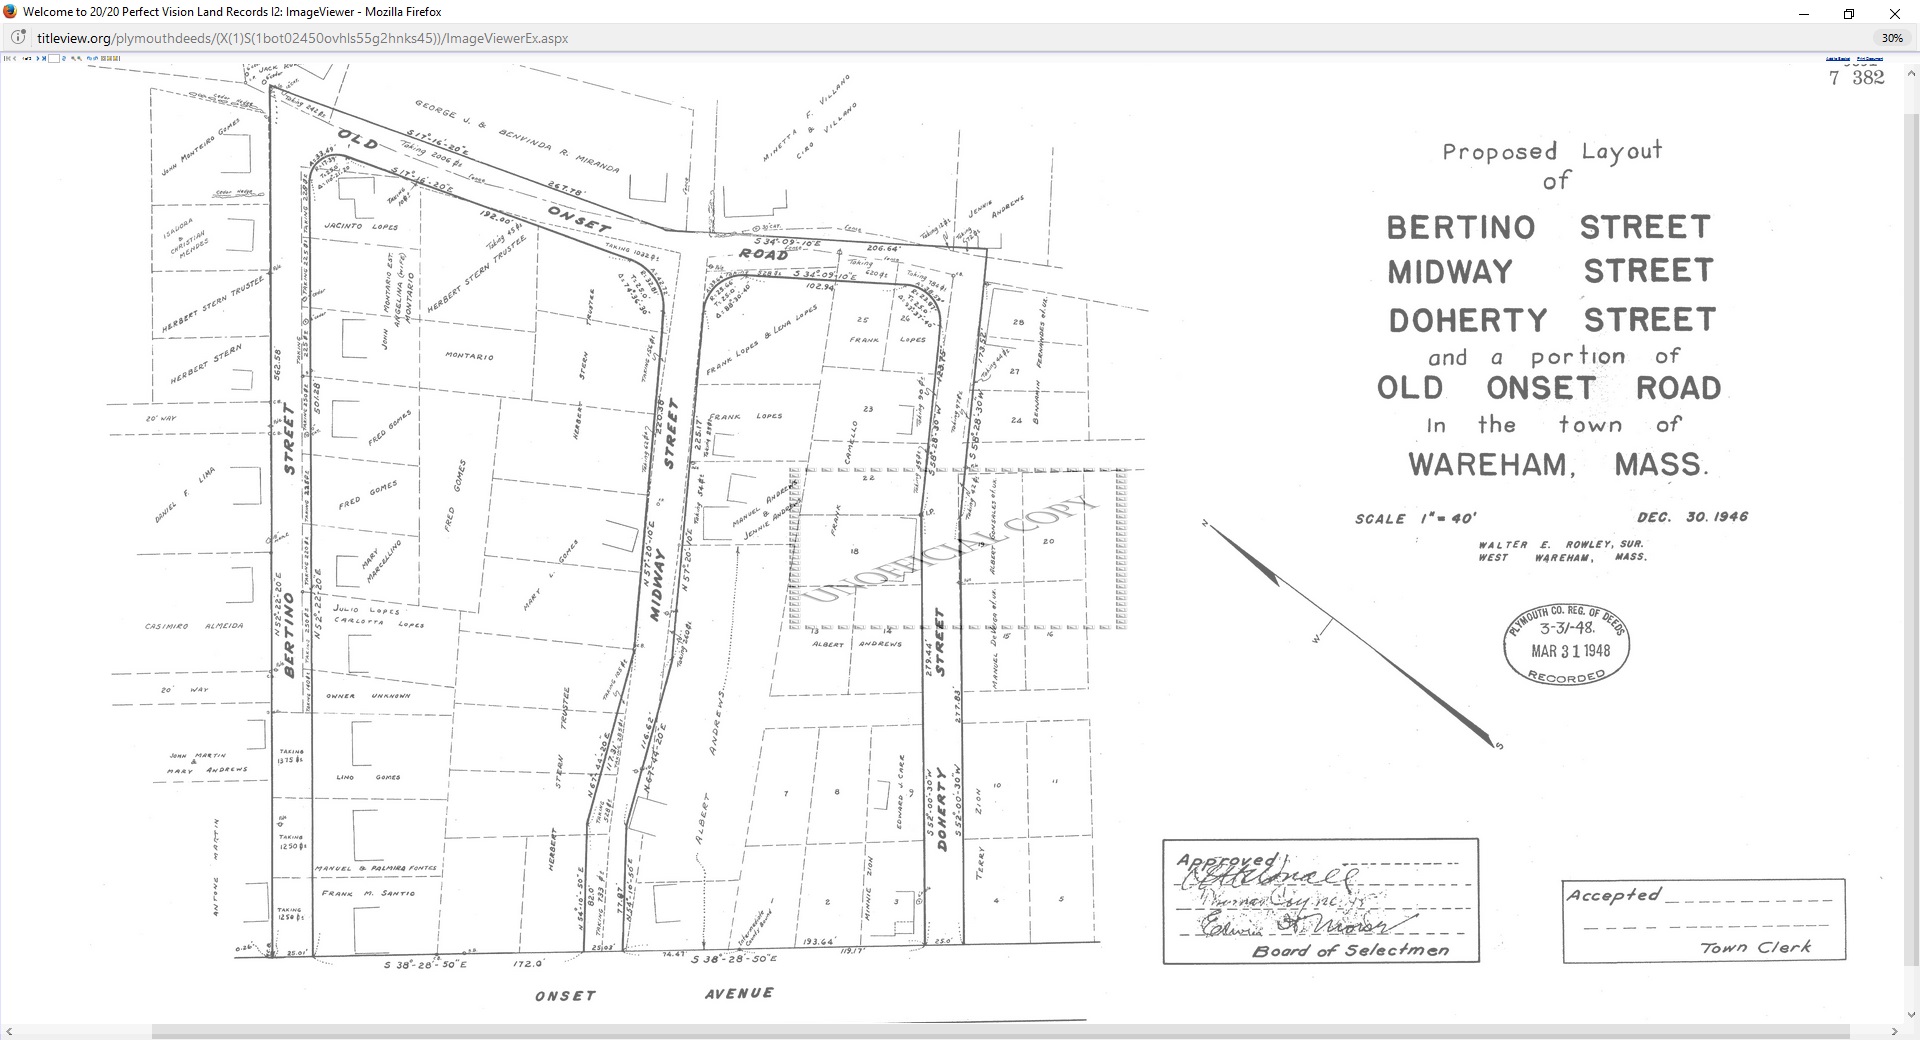Go to the first page of document
1920x1040 pixels.
pos(7,59)
